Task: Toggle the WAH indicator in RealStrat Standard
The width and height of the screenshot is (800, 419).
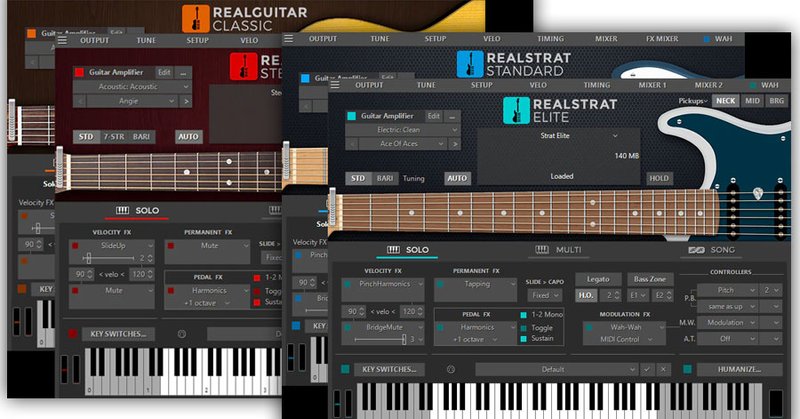Action: pyautogui.click(x=707, y=39)
